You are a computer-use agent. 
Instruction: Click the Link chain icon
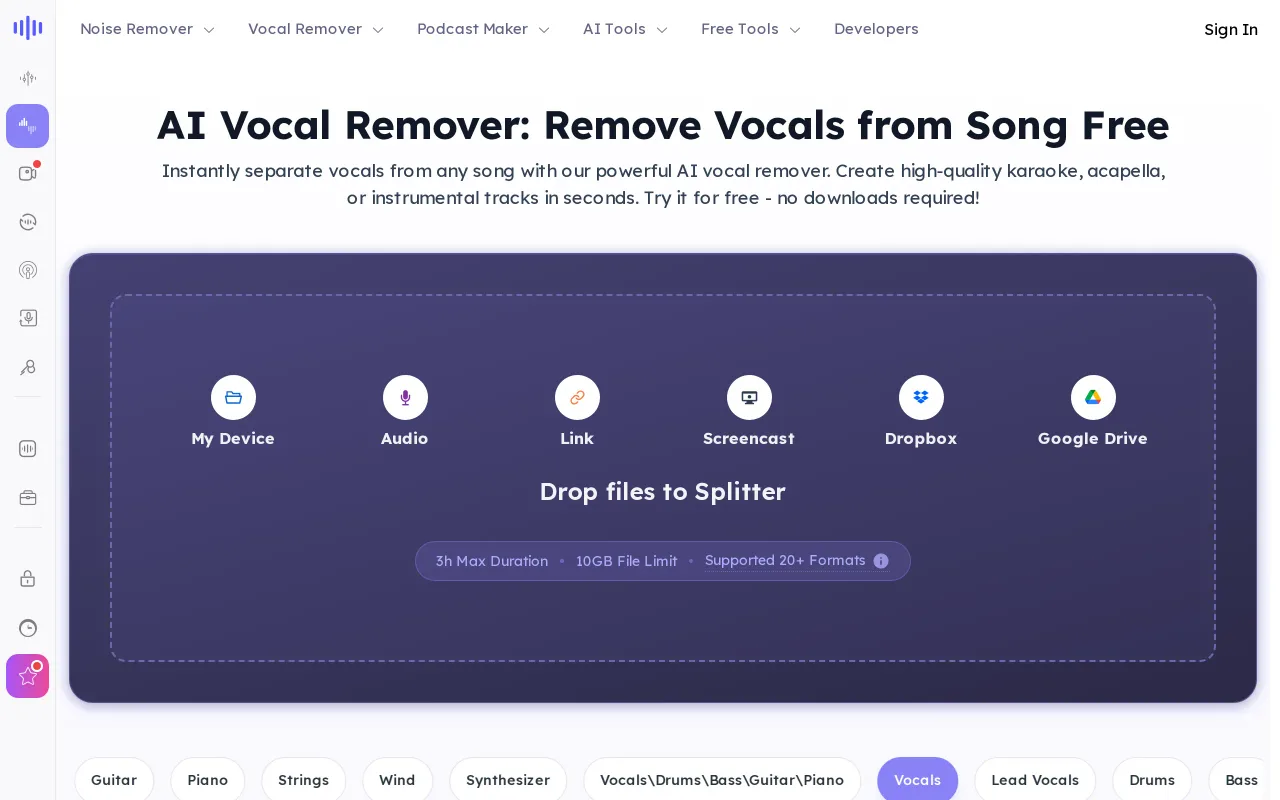(x=577, y=398)
